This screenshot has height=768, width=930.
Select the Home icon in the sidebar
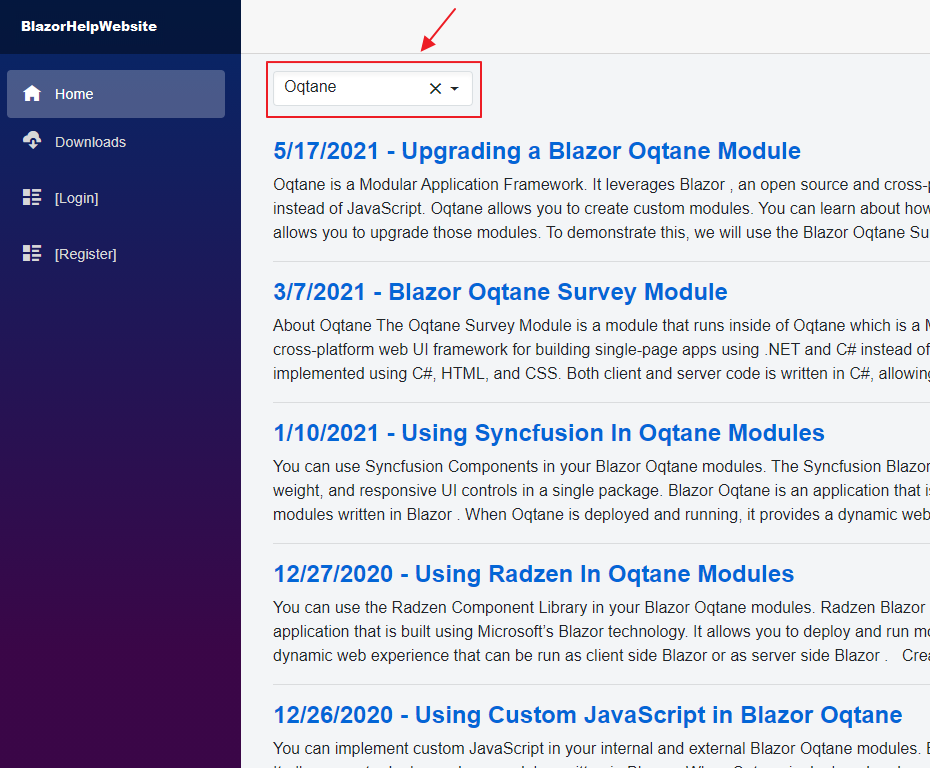coord(33,93)
